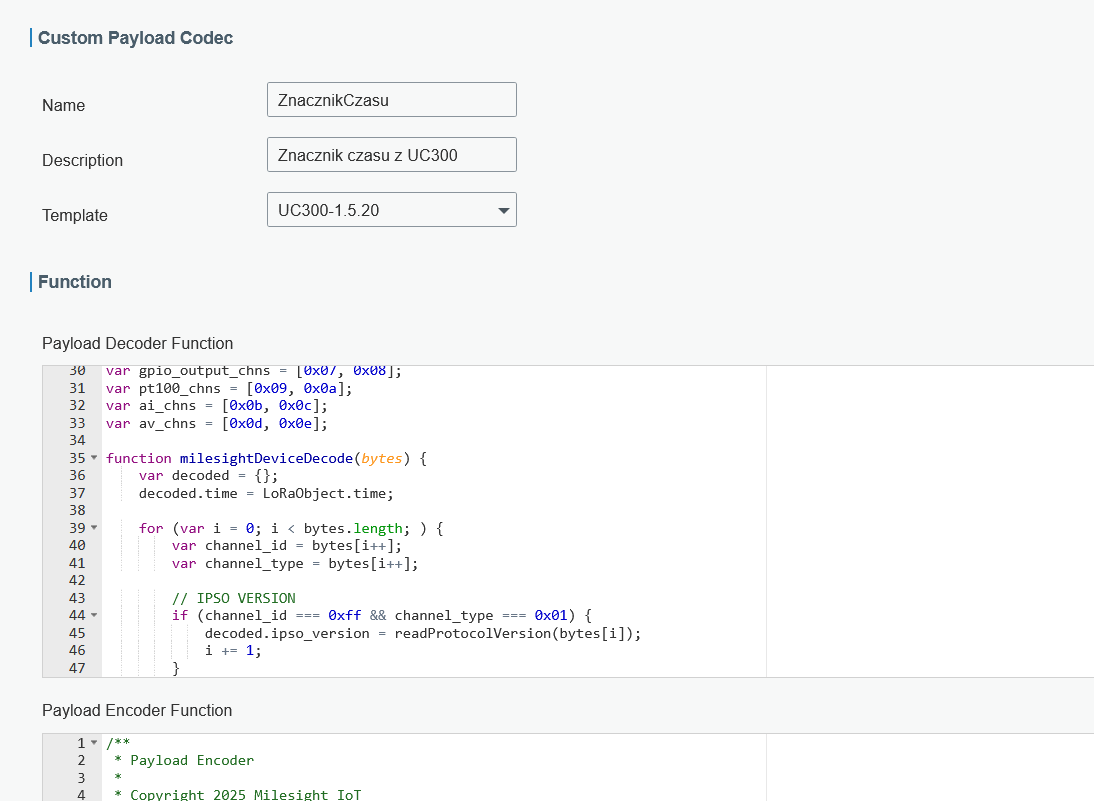The image size is (1094, 801).
Task: Click the text 'decoded.time = LoRaObject.time;'
Action: tap(266, 493)
